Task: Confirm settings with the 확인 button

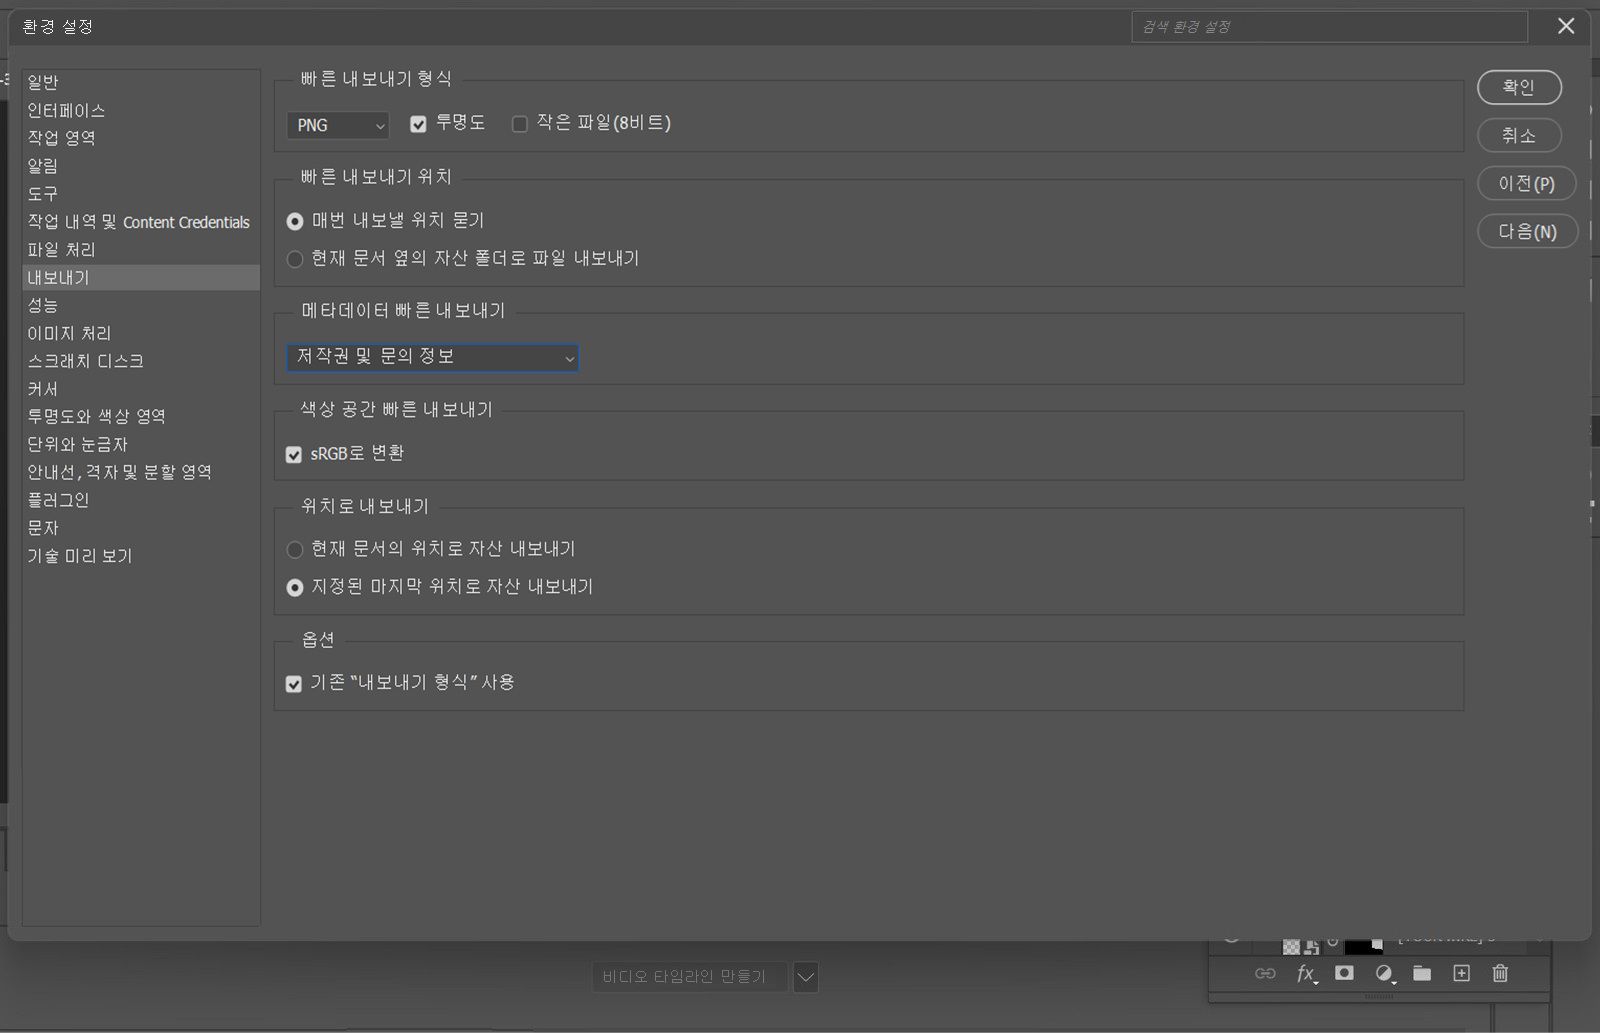Action: point(1519,87)
